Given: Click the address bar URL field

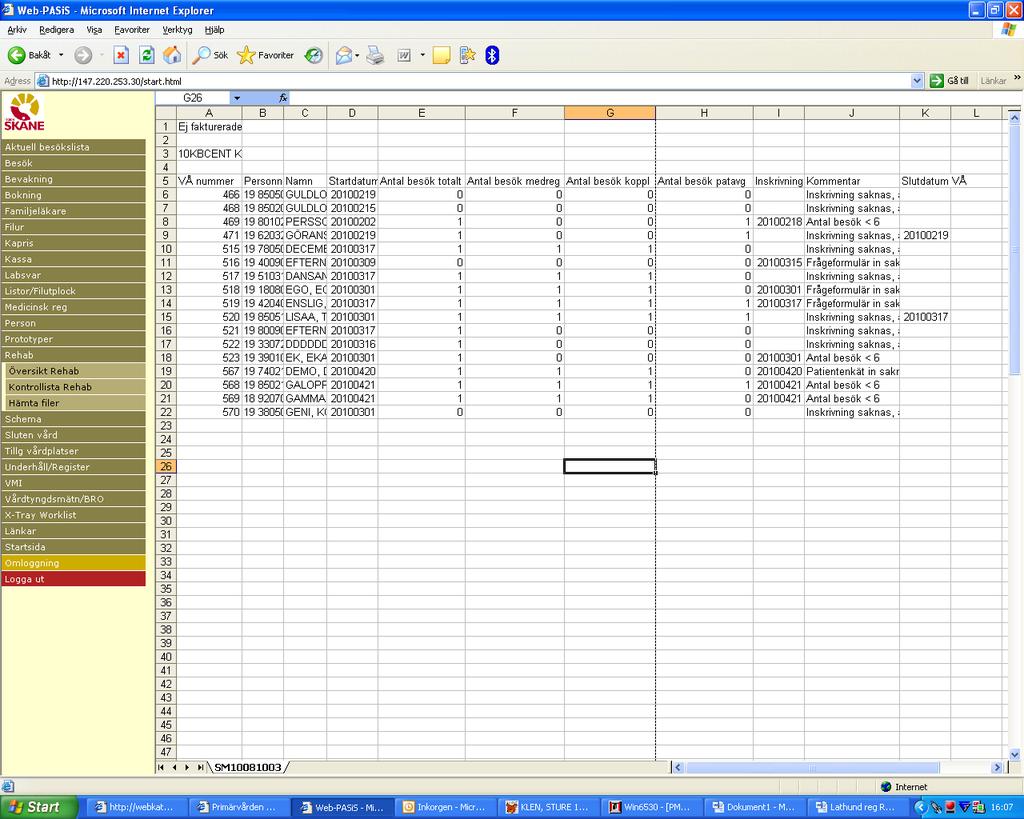Looking at the screenshot, I should tap(480, 81).
